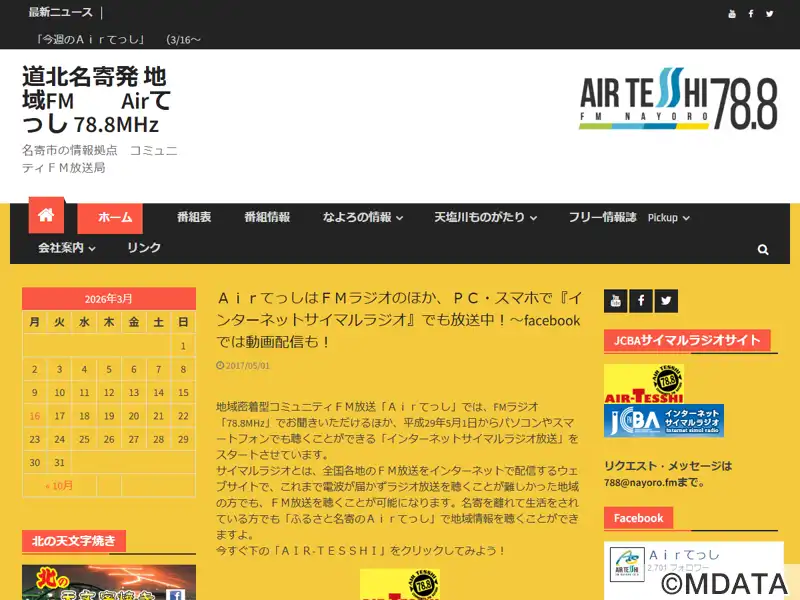This screenshot has width=800, height=600.
Task: Open the 北の天文字焼き image banner
Action: pyautogui.click(x=109, y=582)
